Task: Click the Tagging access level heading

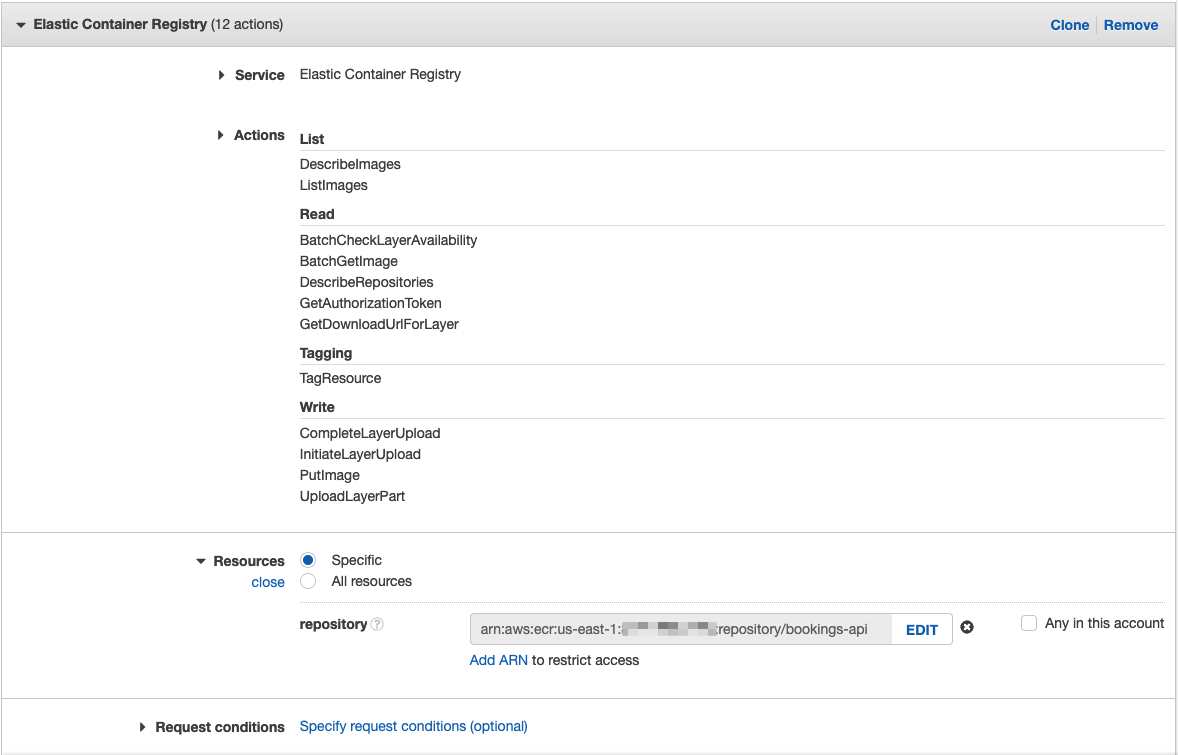Action: 326,353
